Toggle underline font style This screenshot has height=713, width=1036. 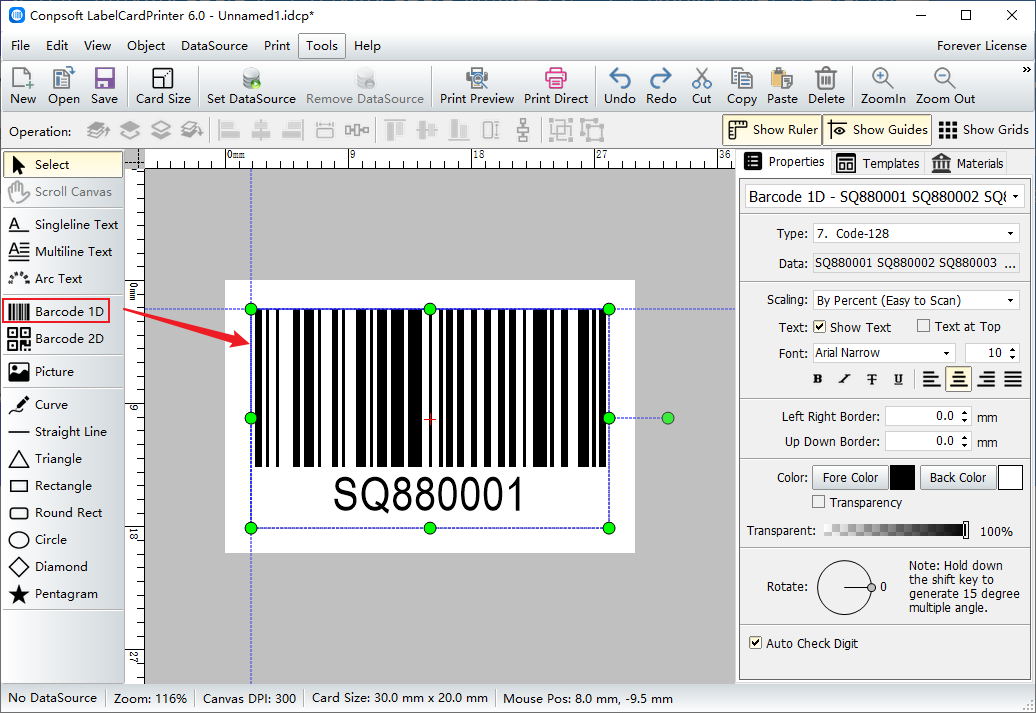(898, 379)
